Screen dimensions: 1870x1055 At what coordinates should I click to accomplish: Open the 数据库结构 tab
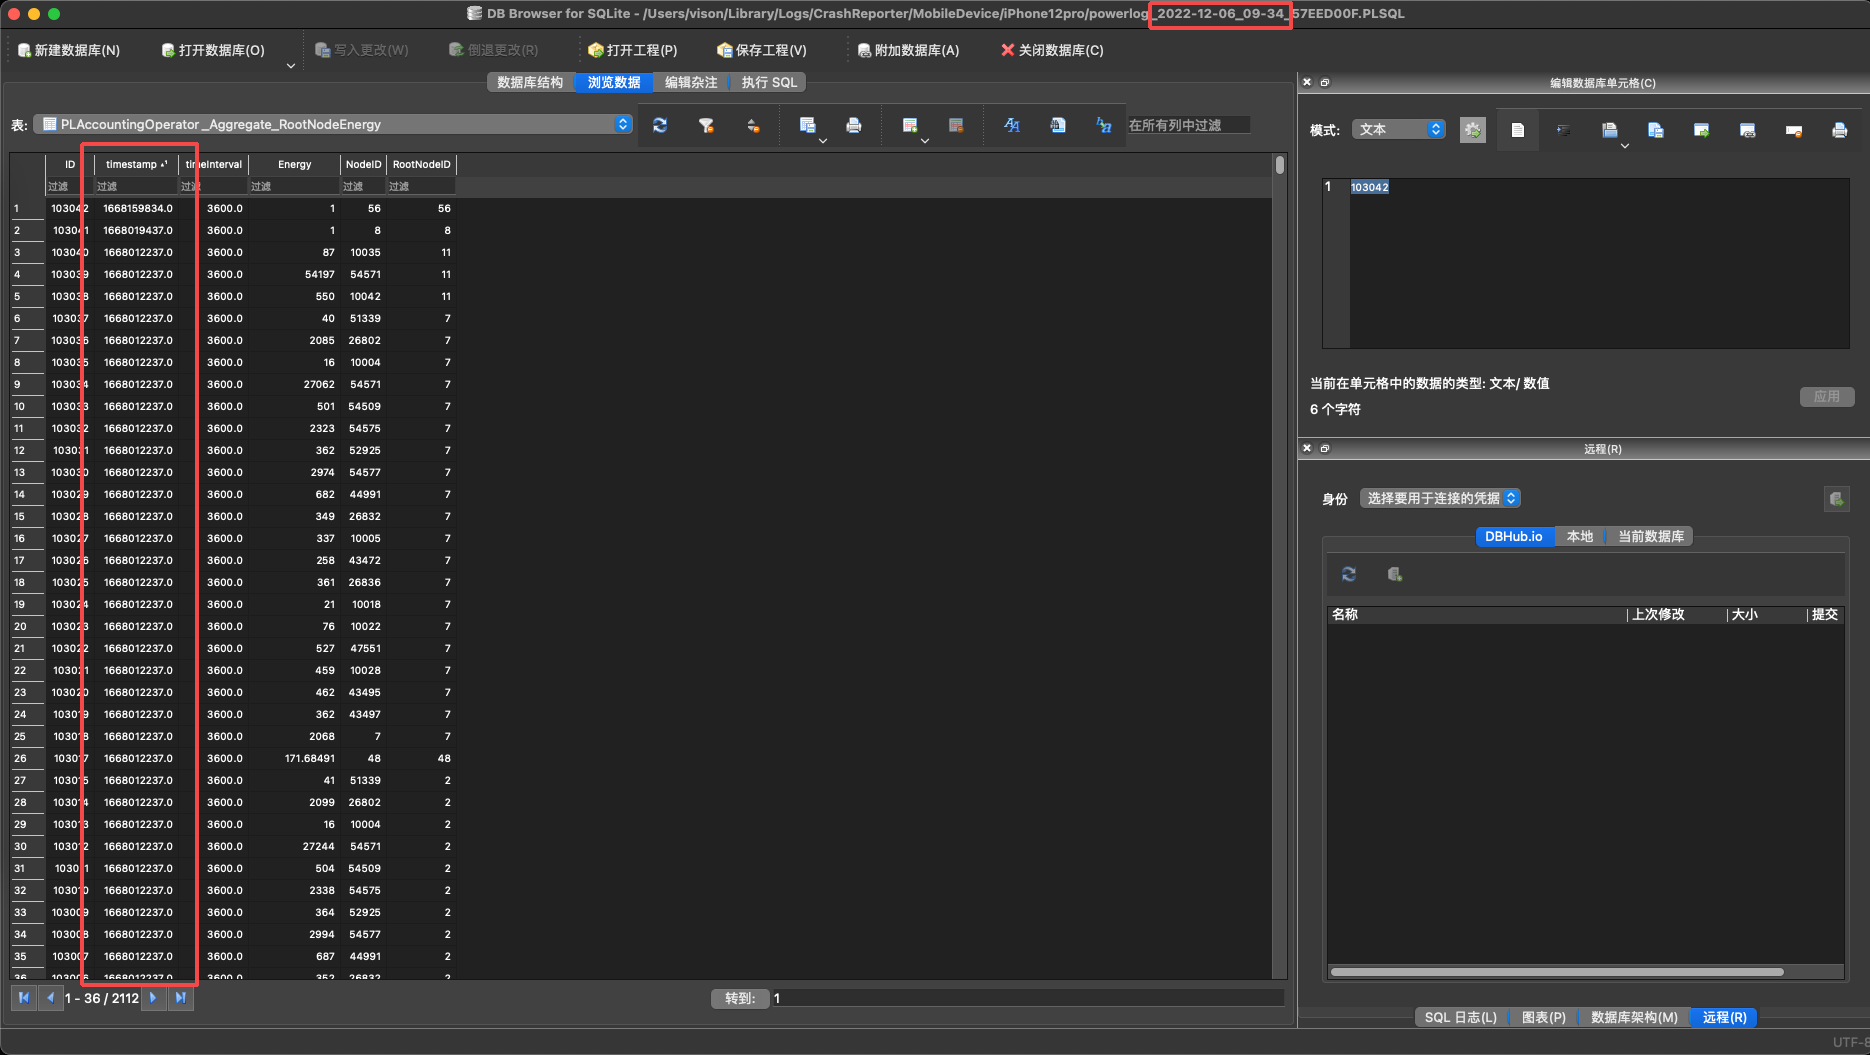pyautogui.click(x=530, y=82)
